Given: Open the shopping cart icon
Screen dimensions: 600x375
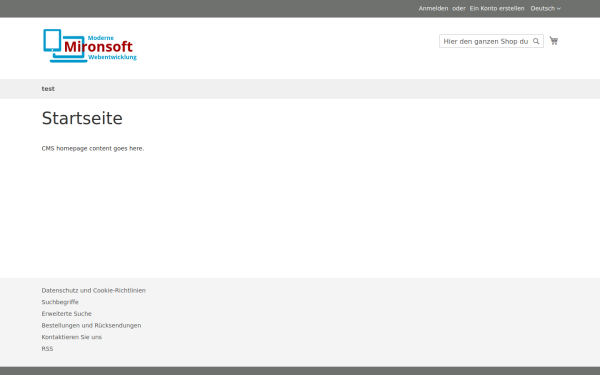Looking at the screenshot, I should pyautogui.click(x=553, y=41).
